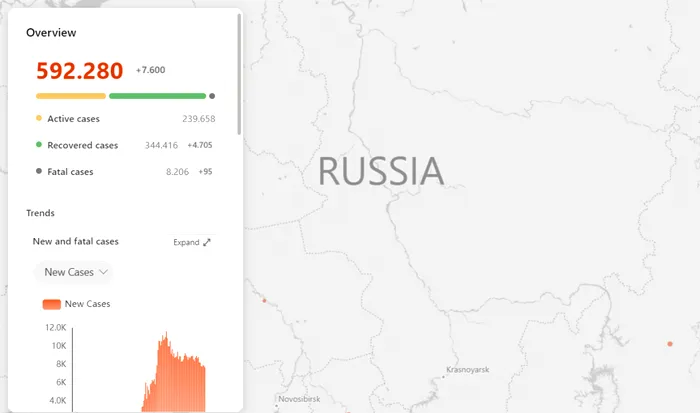Screen dimensions: 700x413
Task: Click the green recovered cases bar segment
Action: (158, 96)
